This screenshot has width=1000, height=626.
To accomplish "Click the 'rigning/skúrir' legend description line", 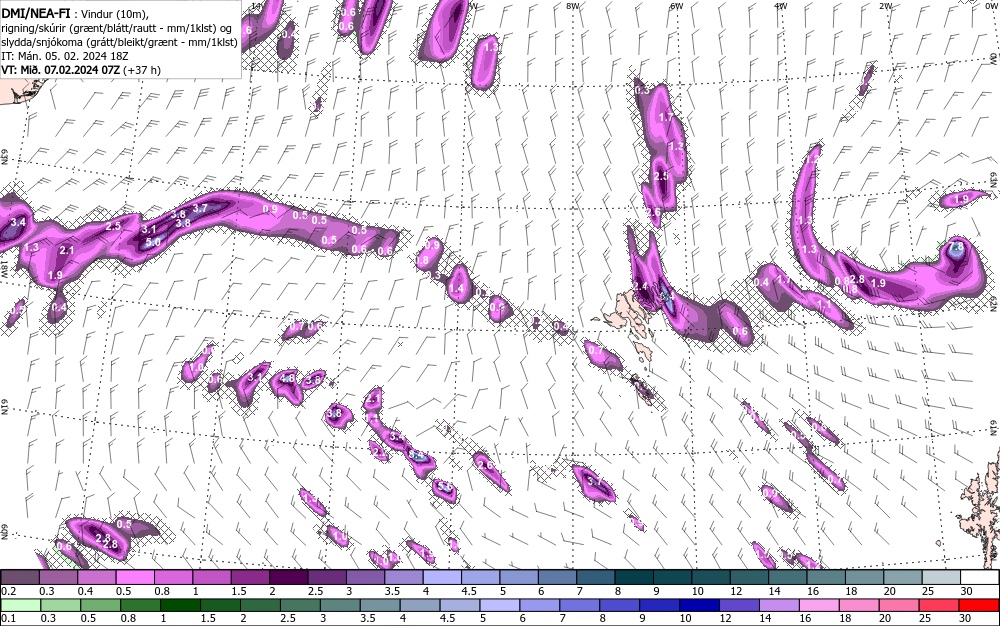I will point(117,28).
